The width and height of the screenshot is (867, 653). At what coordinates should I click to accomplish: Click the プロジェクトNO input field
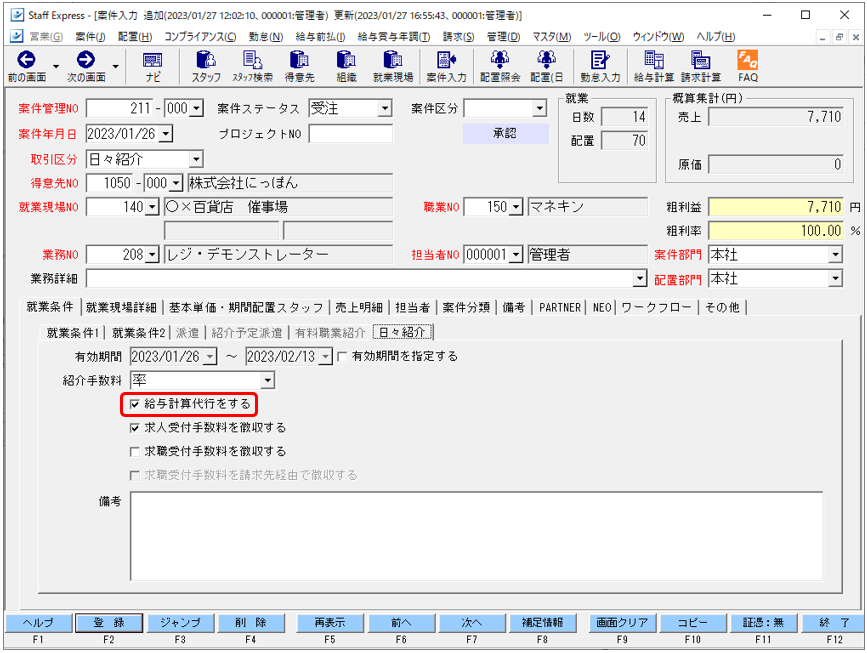(x=351, y=133)
